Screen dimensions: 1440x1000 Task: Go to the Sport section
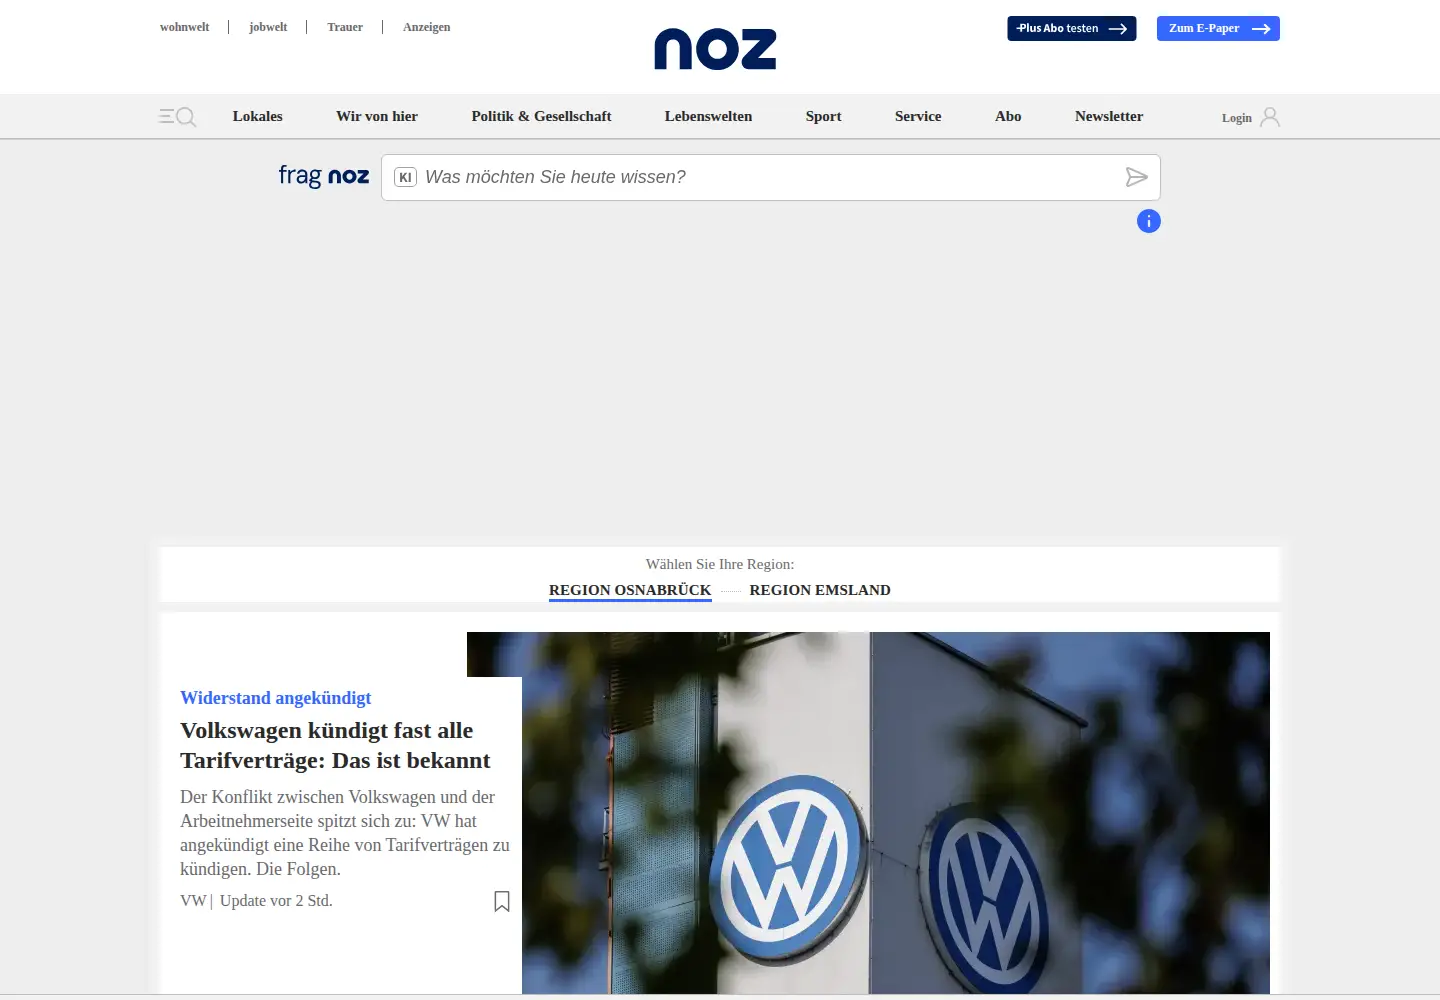click(x=823, y=116)
